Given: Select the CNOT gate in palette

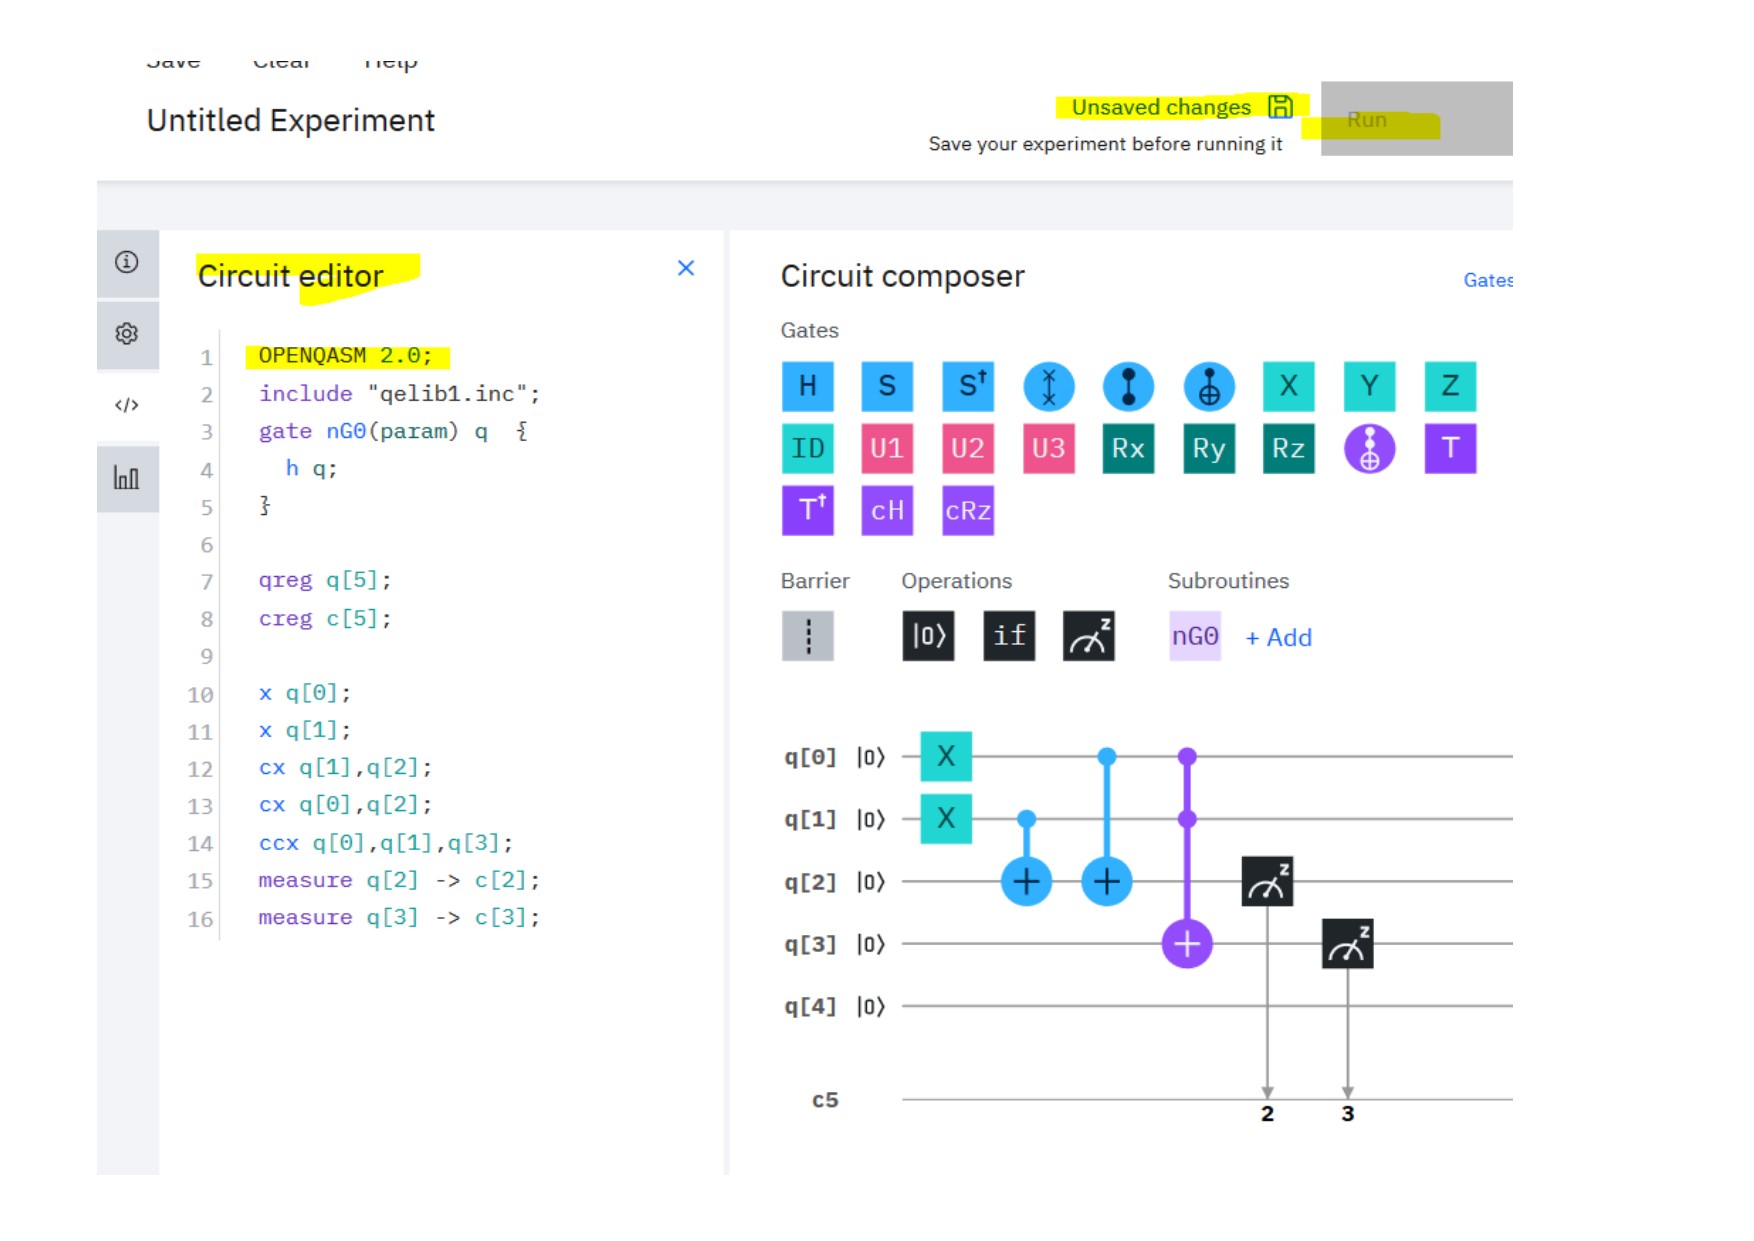Looking at the screenshot, I should pos(1208,386).
